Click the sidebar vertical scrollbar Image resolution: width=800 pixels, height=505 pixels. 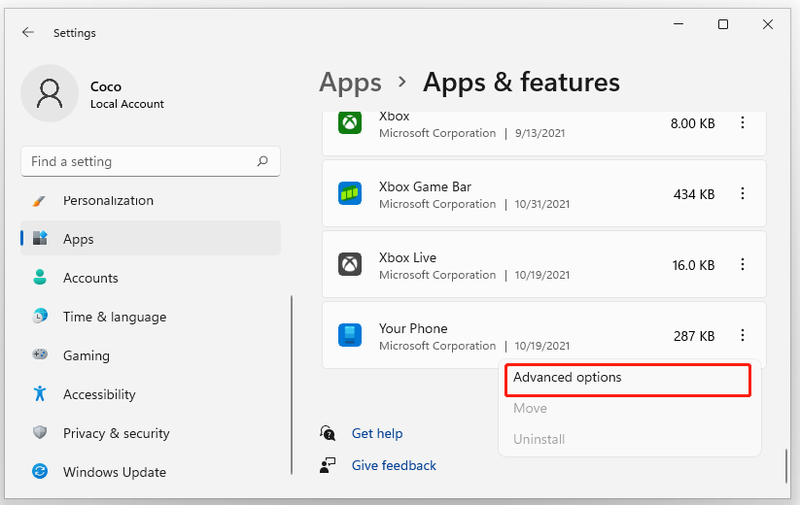tap(291, 385)
